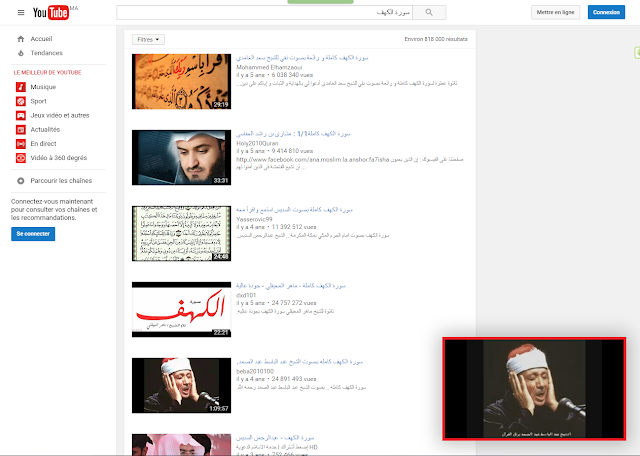Click the search input field

coord(264,13)
